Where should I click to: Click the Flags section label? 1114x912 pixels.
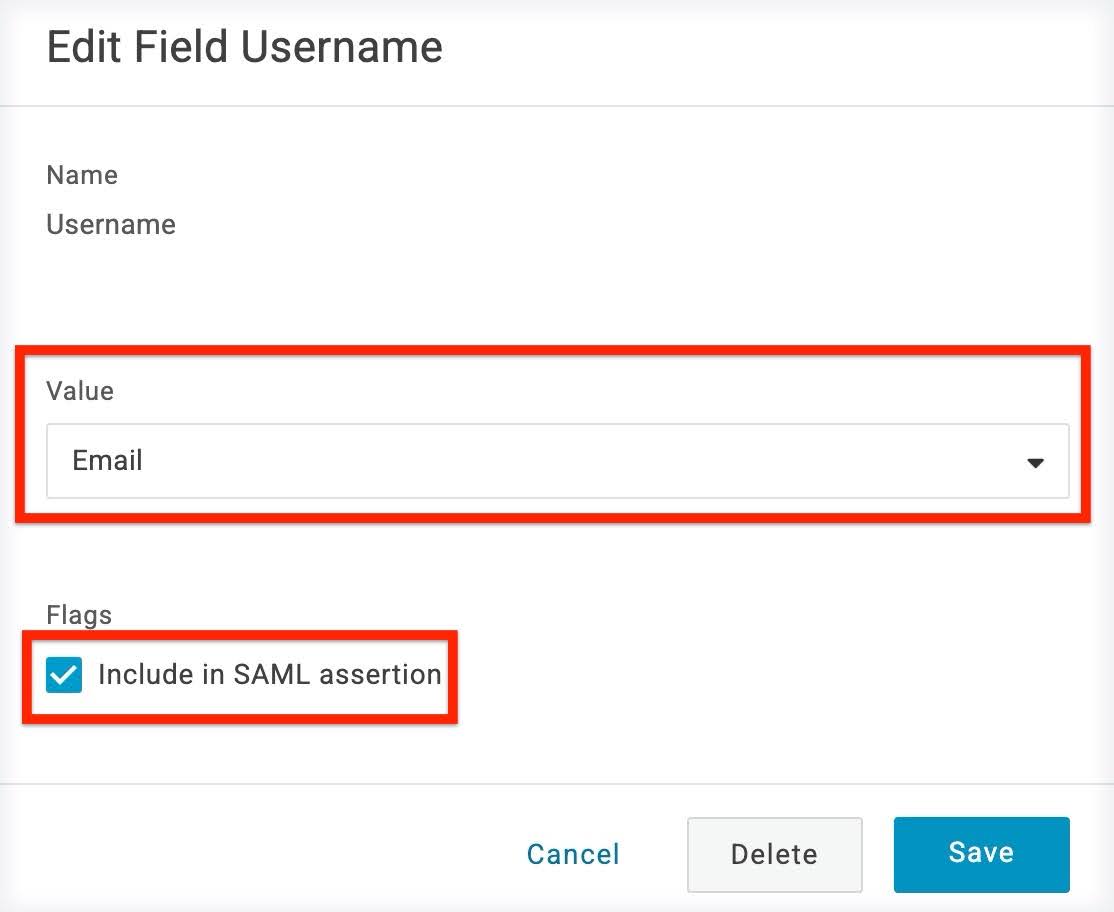[x=78, y=615]
